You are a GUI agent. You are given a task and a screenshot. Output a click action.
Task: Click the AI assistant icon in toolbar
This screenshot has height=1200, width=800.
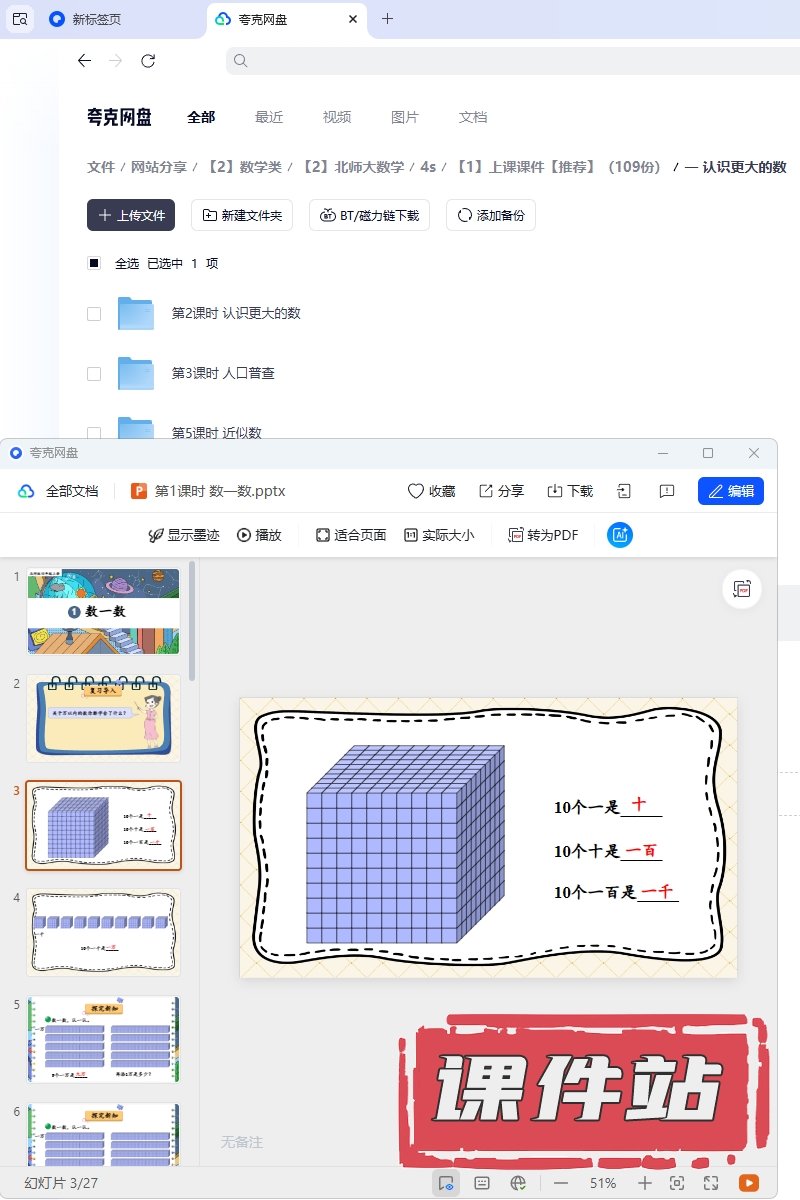(620, 535)
